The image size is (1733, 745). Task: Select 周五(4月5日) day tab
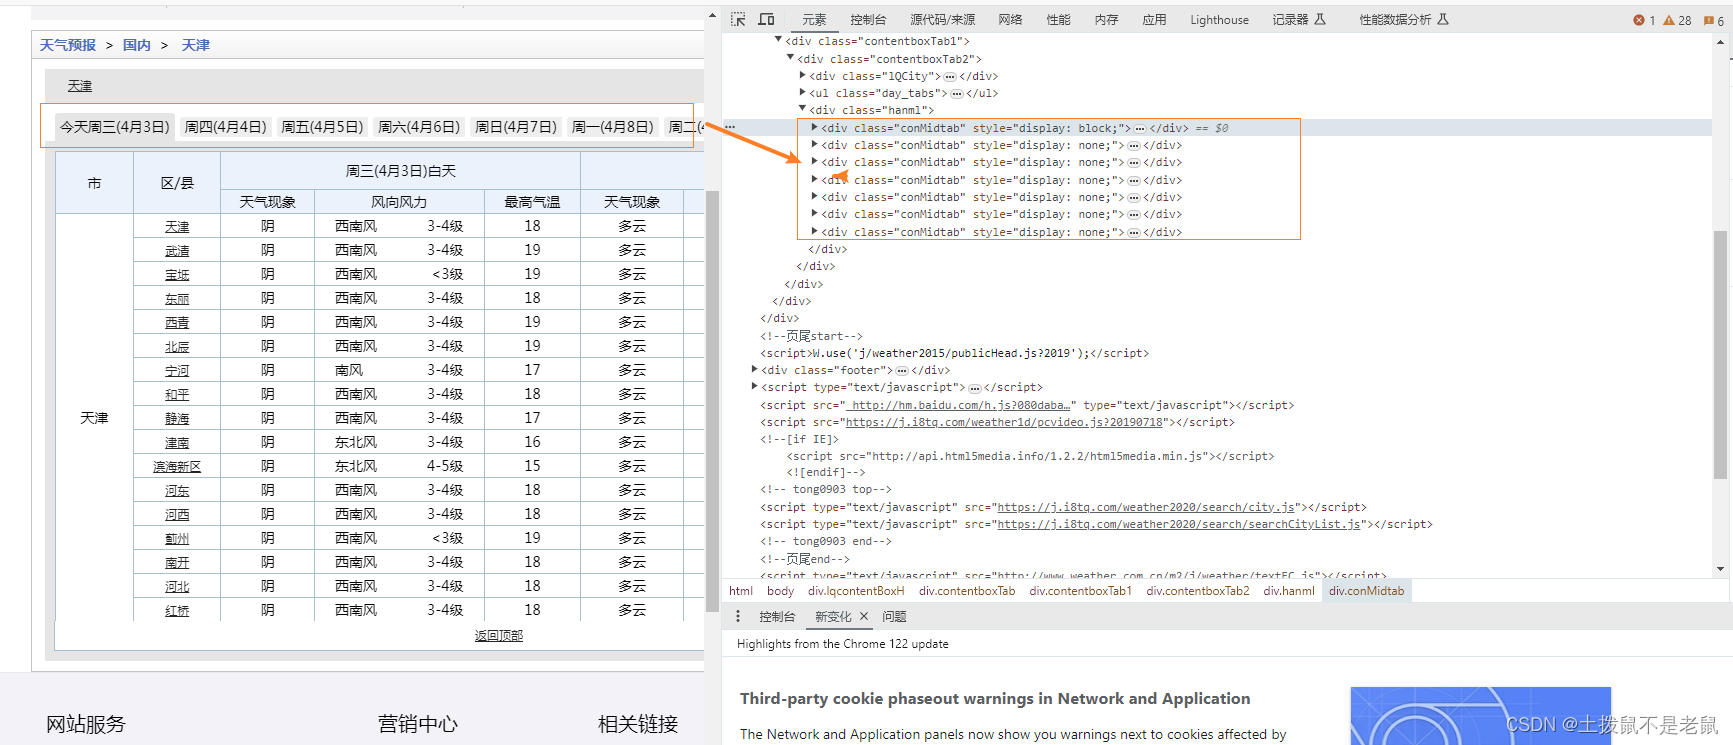point(322,127)
